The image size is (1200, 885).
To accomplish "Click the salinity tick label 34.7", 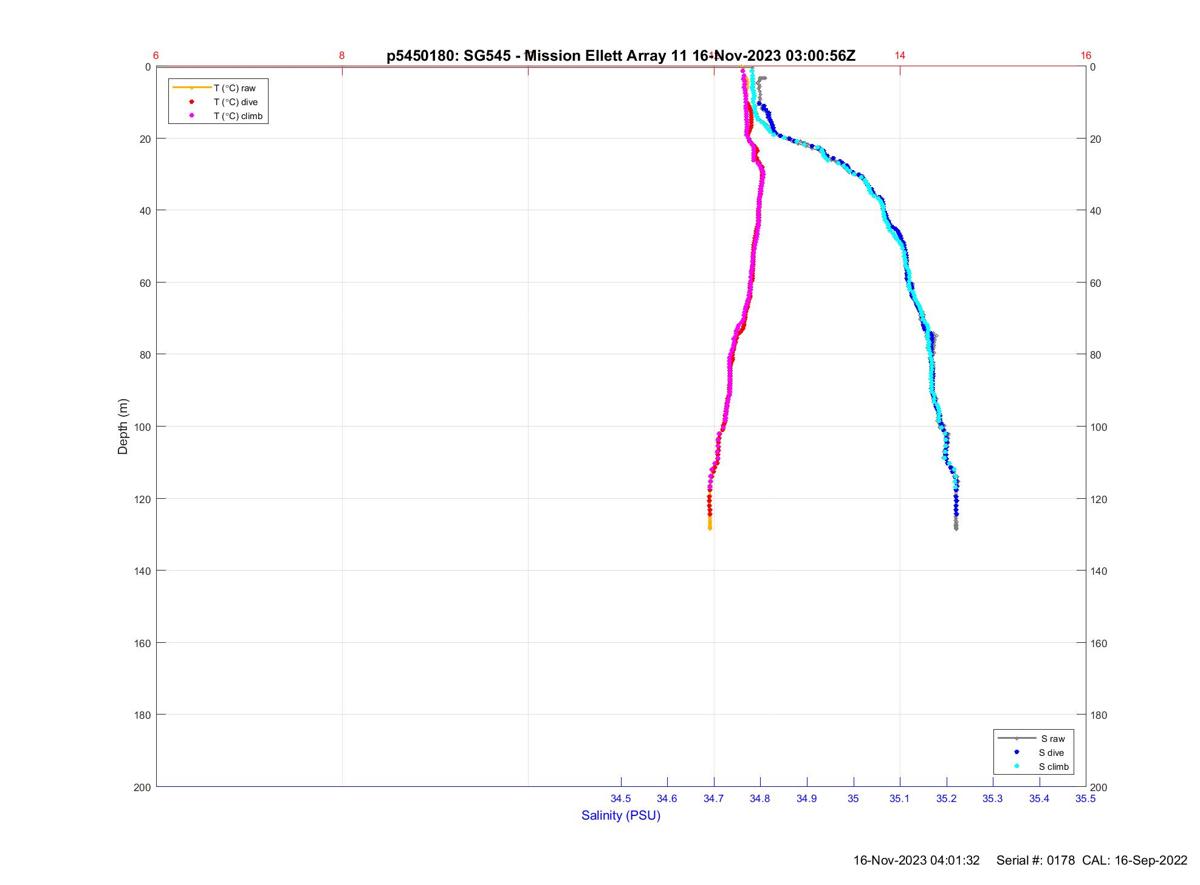I will [x=714, y=798].
